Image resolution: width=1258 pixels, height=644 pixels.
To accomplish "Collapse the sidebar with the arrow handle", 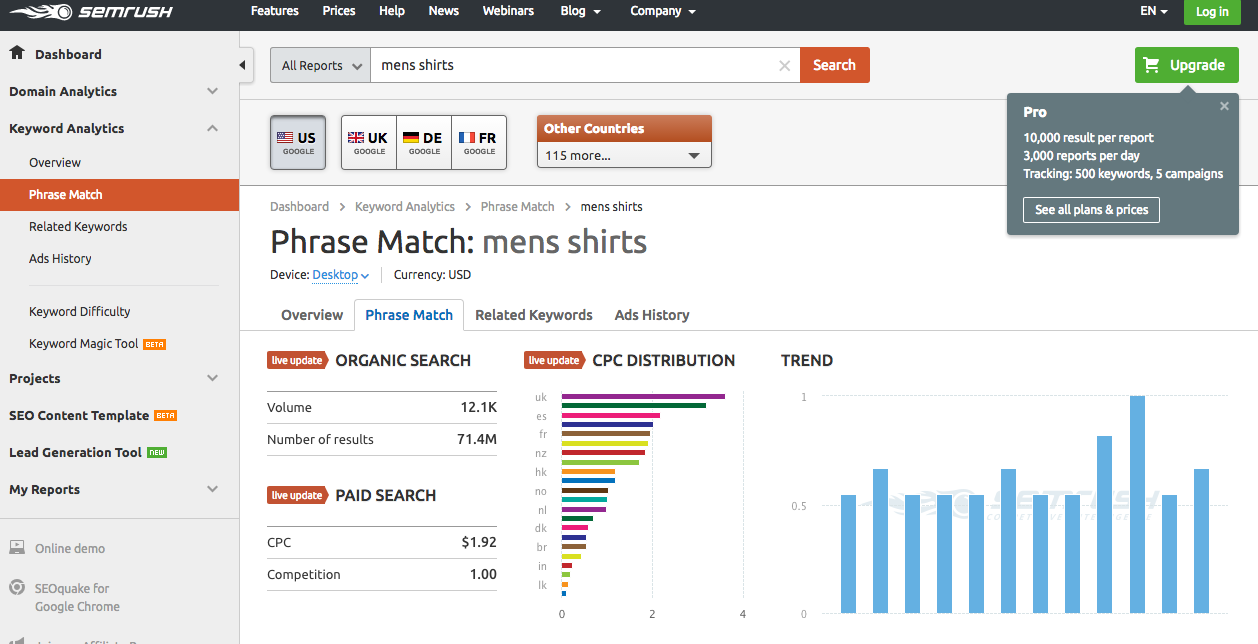I will pos(245,65).
